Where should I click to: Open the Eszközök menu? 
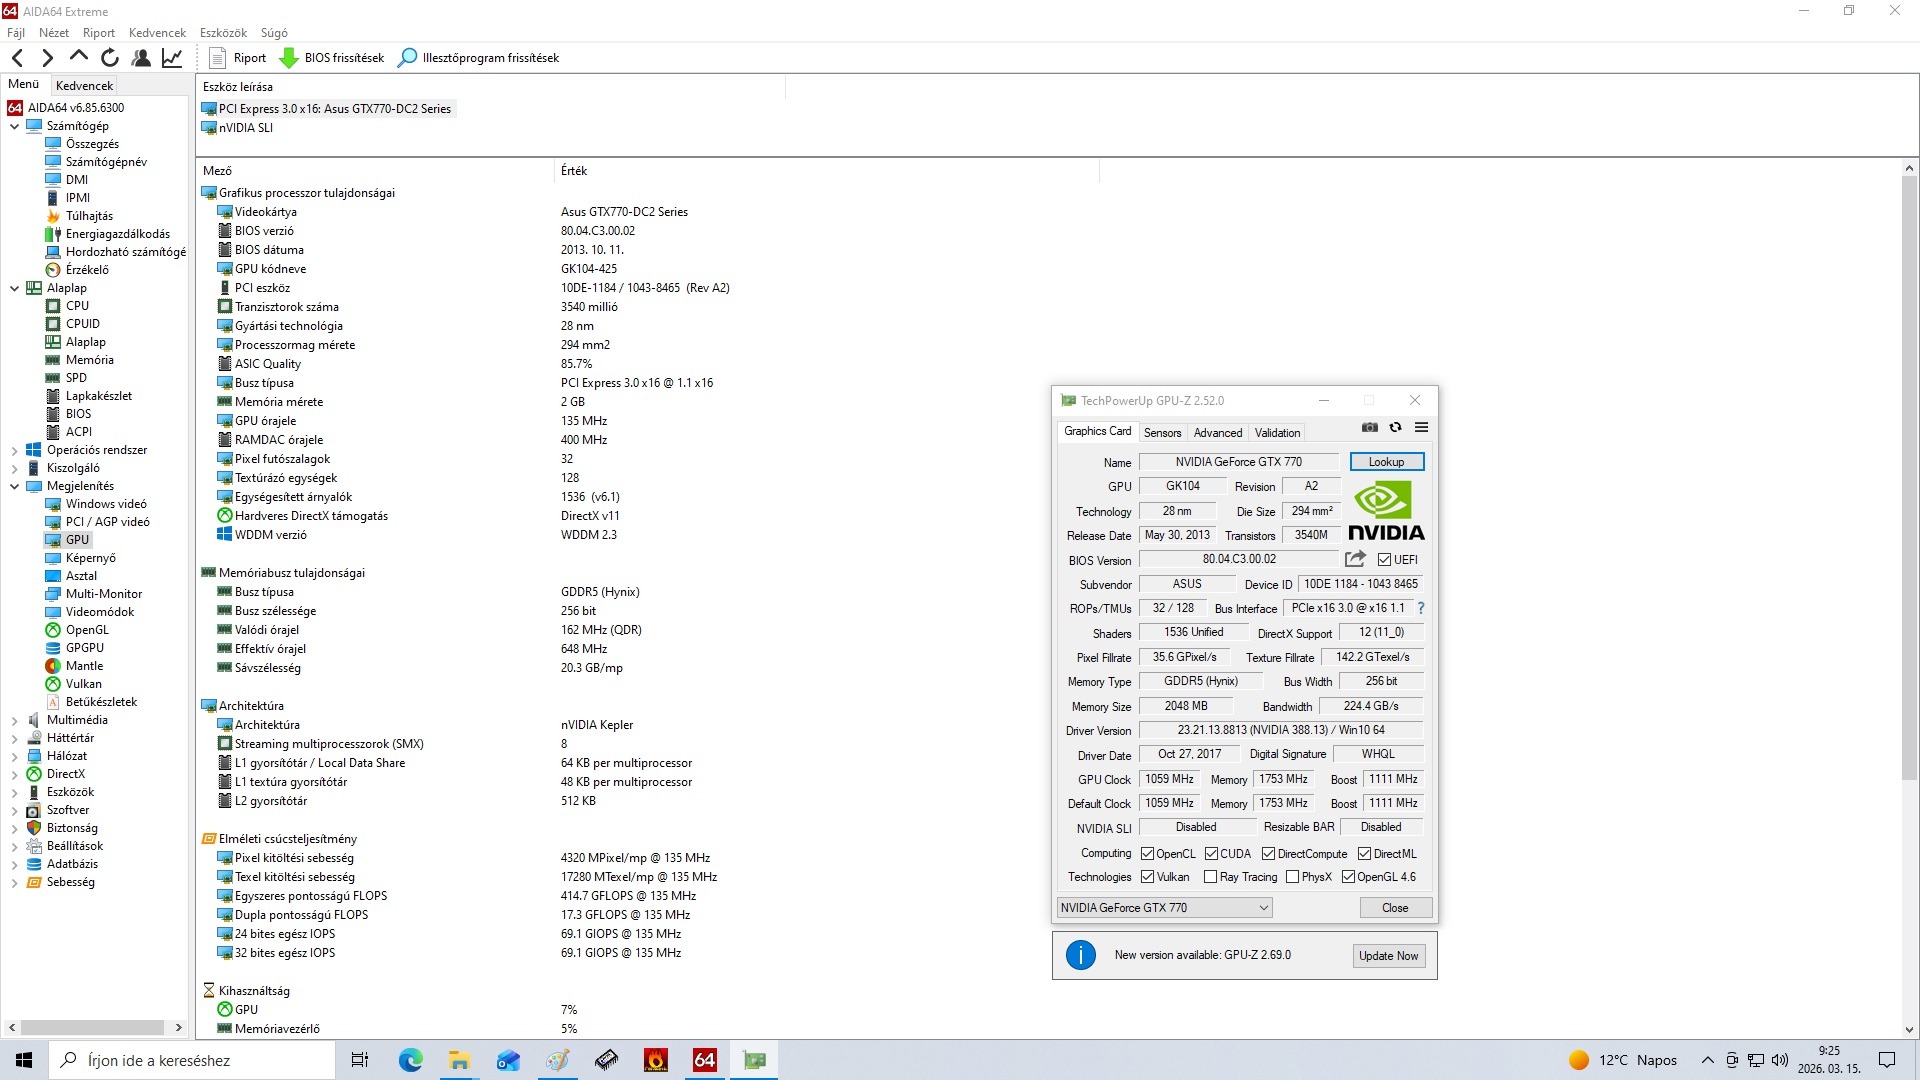pos(222,33)
